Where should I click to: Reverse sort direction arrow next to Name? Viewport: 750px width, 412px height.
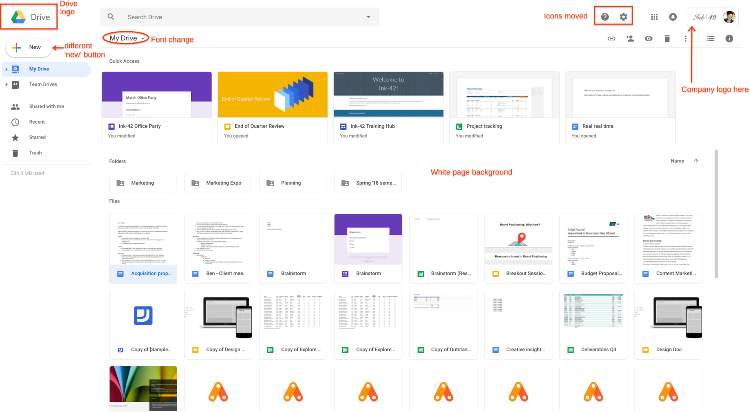[696, 160]
